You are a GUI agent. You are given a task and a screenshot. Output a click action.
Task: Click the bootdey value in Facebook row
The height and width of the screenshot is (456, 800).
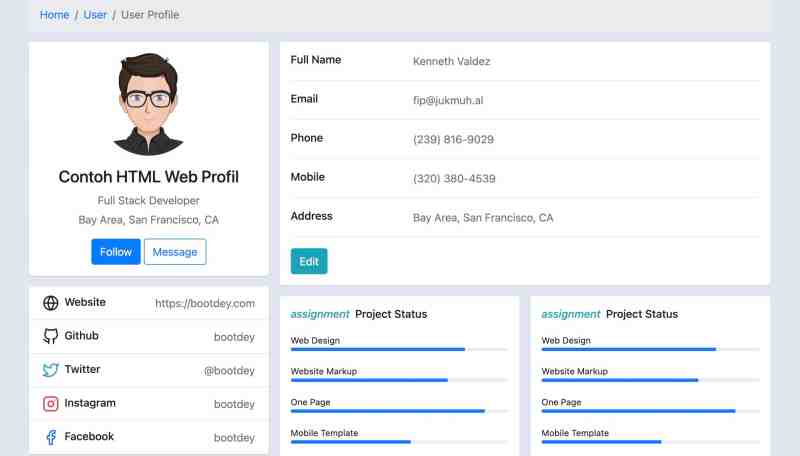click(x=234, y=438)
